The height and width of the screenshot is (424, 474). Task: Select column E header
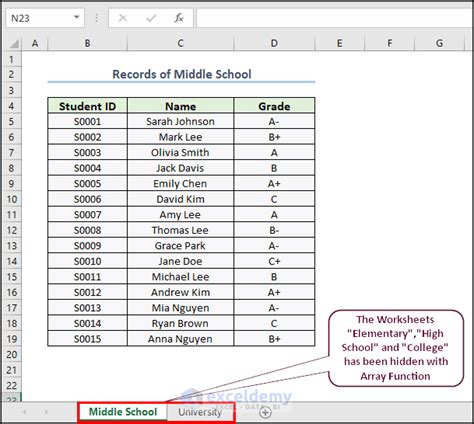point(339,43)
